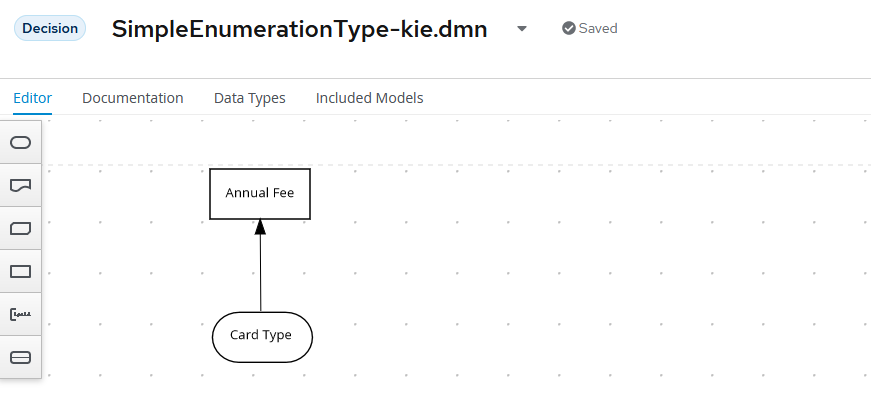This screenshot has width=871, height=407.
Task: Select the Card Type input node
Action: [x=262, y=336]
